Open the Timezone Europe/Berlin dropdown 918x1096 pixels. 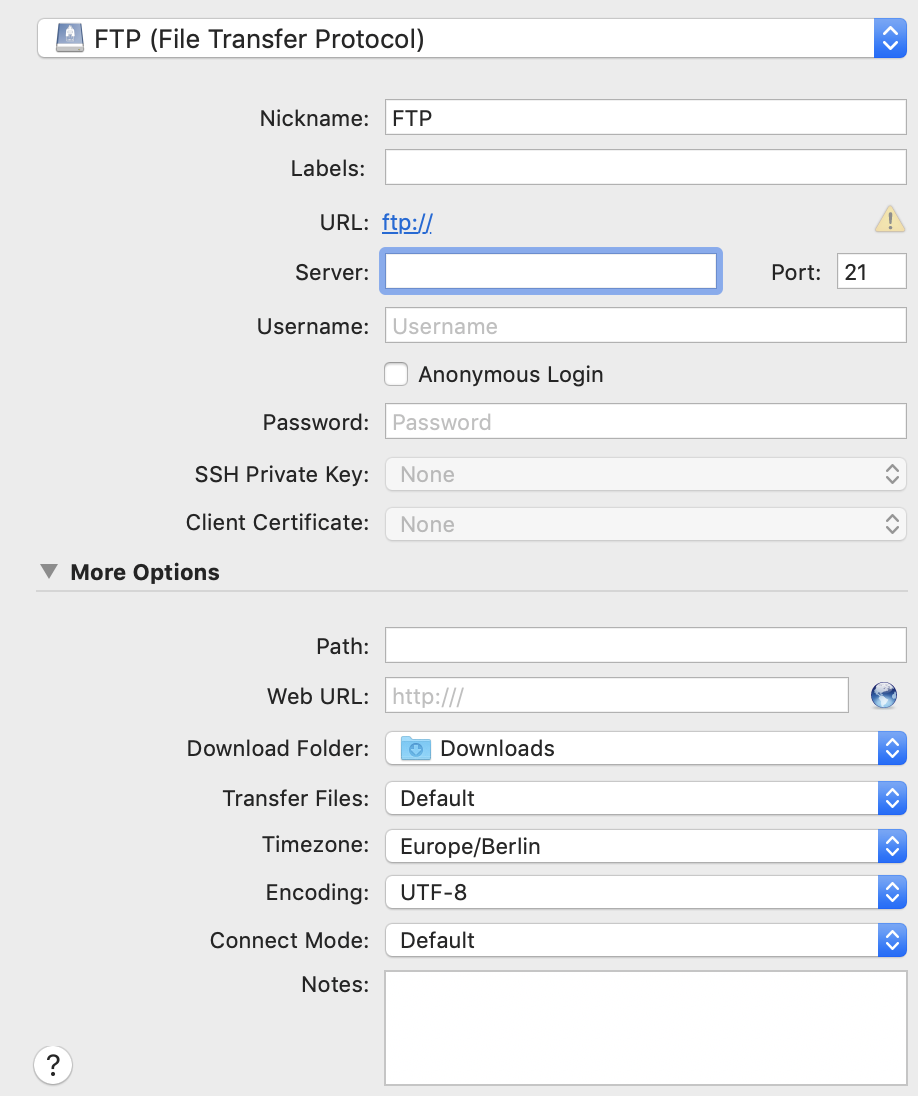click(645, 846)
